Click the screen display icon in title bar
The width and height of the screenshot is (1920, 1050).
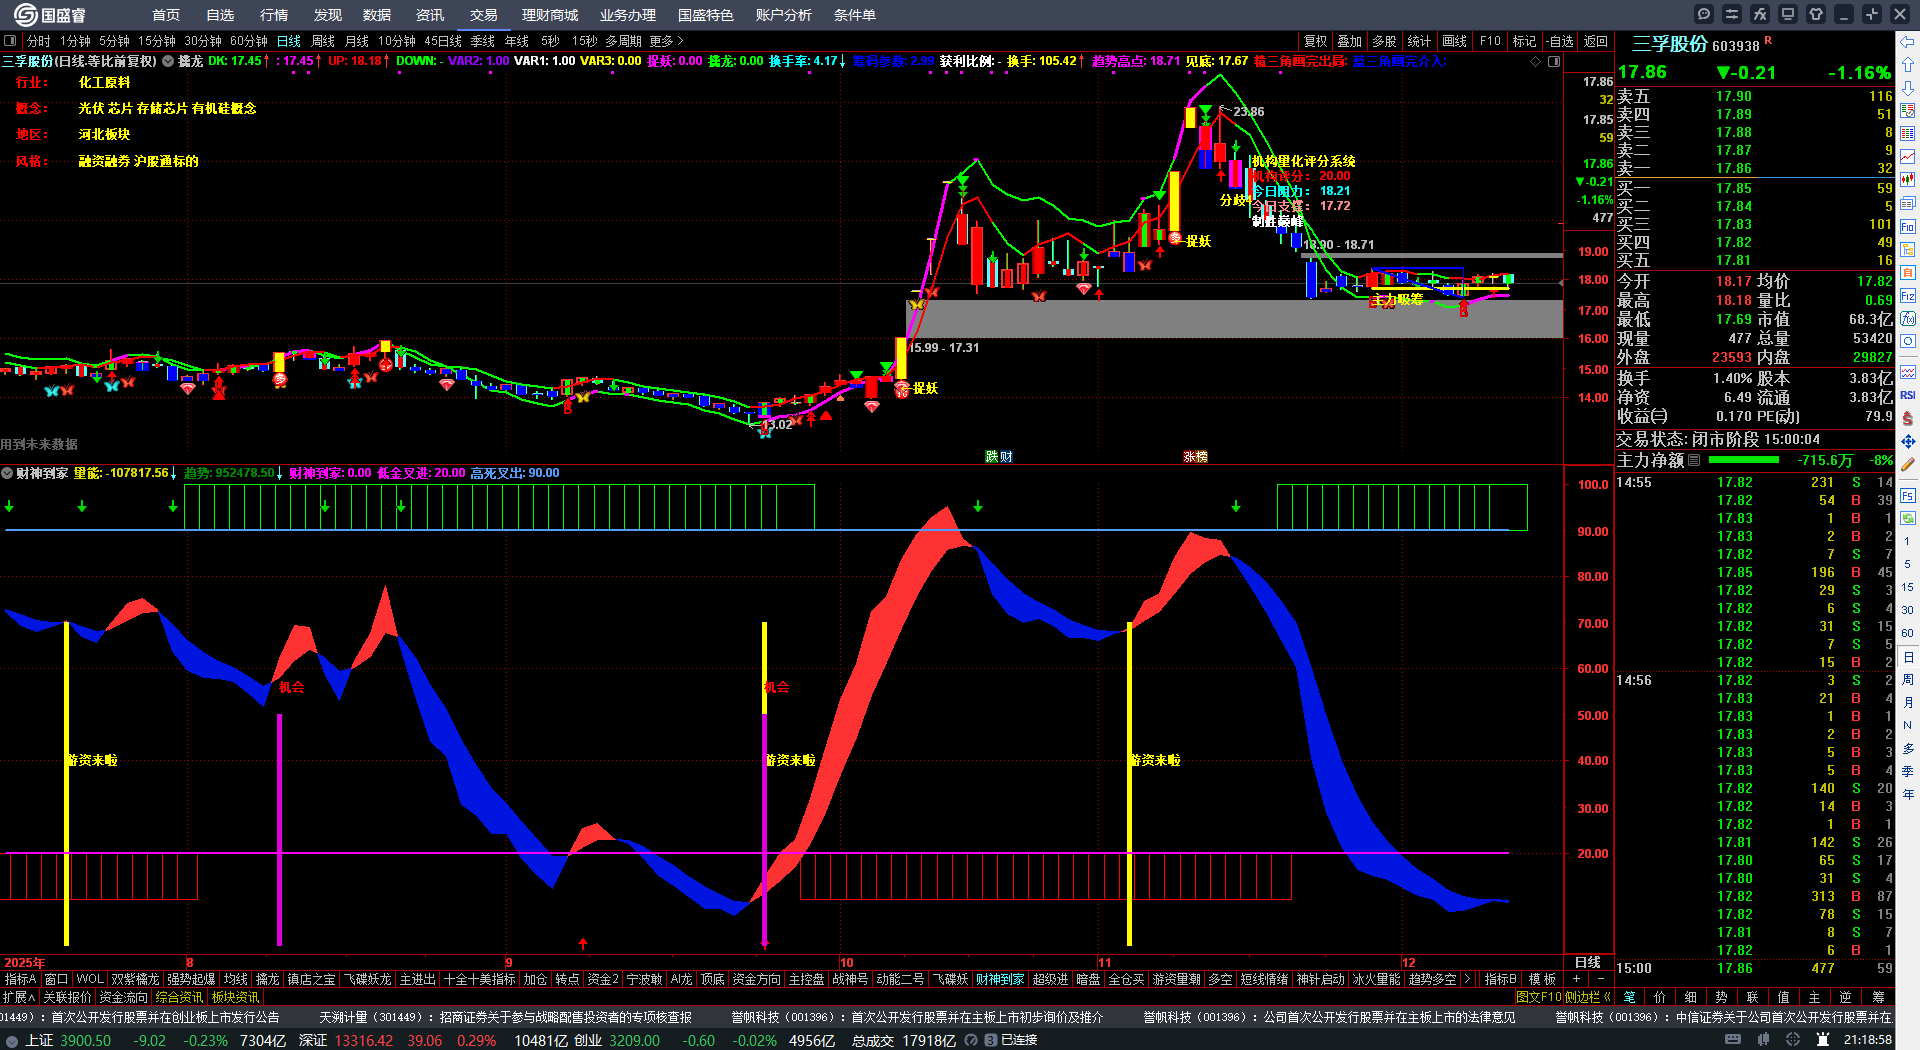pos(1788,14)
